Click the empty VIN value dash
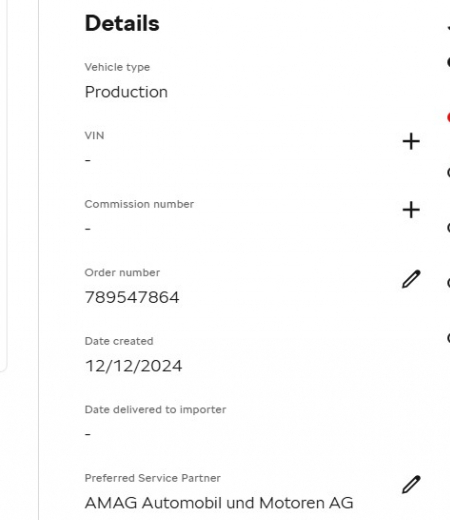 88,161
